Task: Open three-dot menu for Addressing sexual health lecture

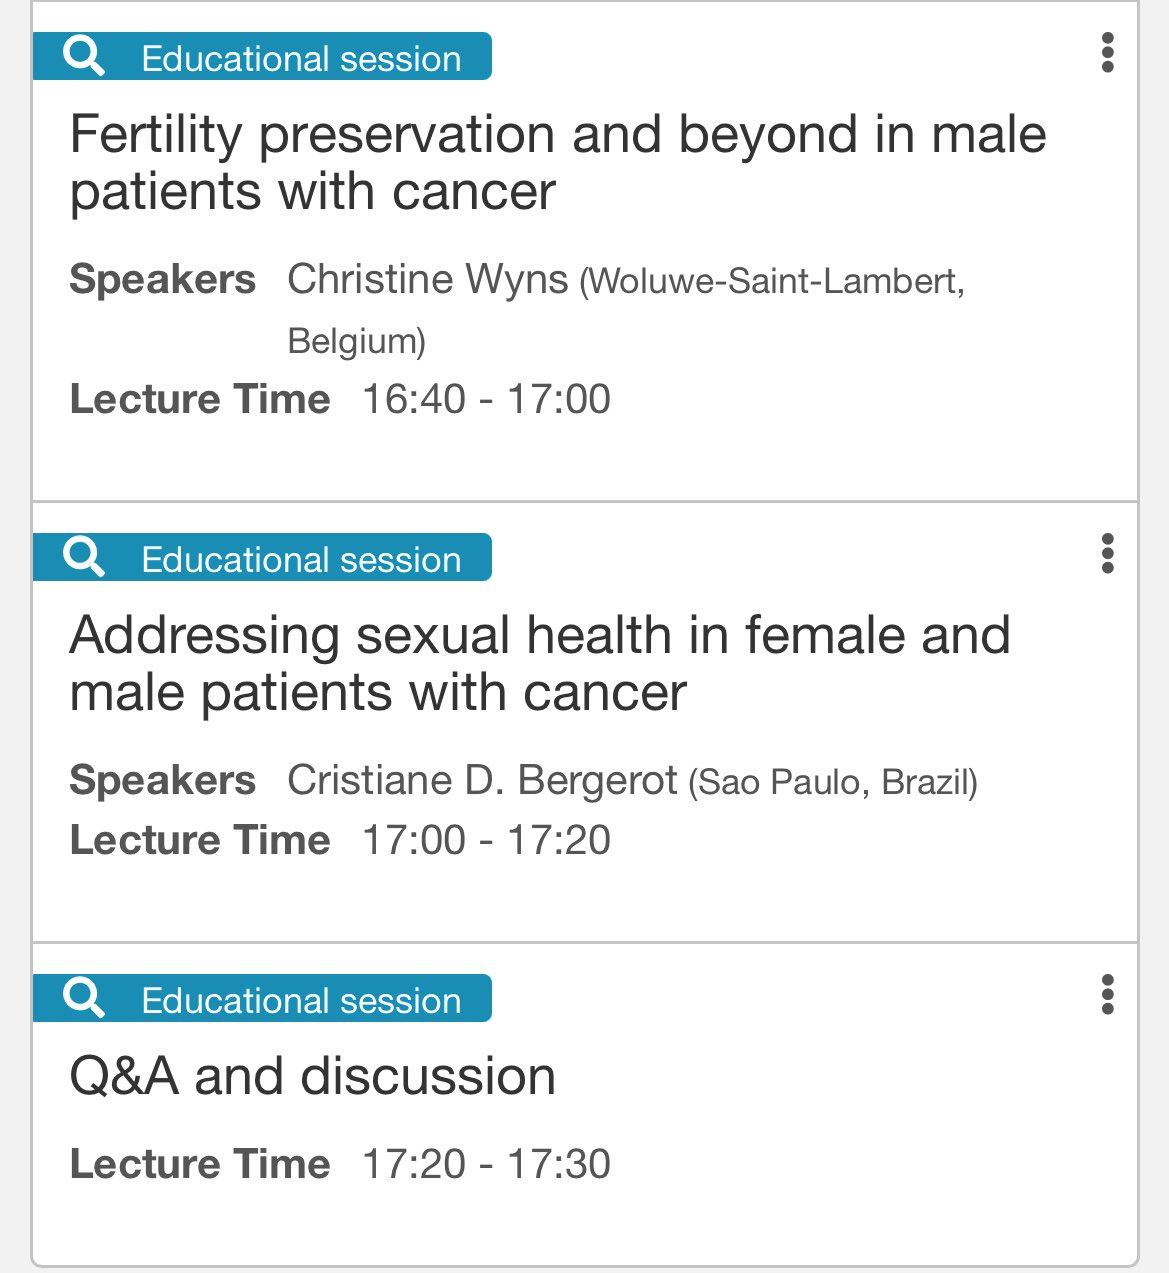Action: click(x=1107, y=554)
